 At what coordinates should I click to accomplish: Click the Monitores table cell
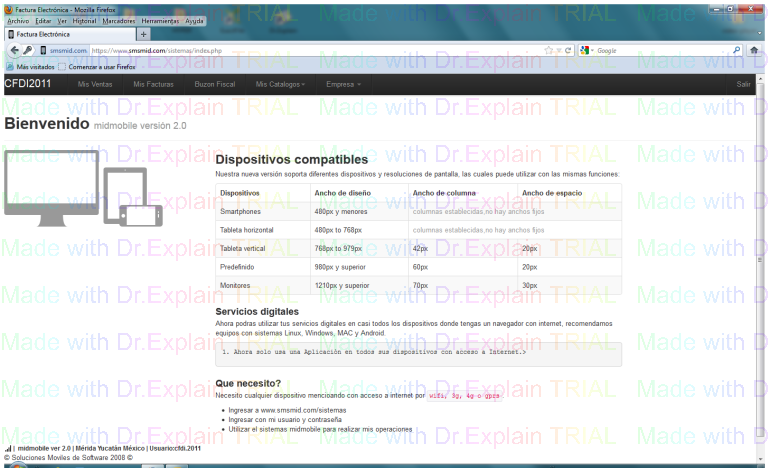point(263,285)
